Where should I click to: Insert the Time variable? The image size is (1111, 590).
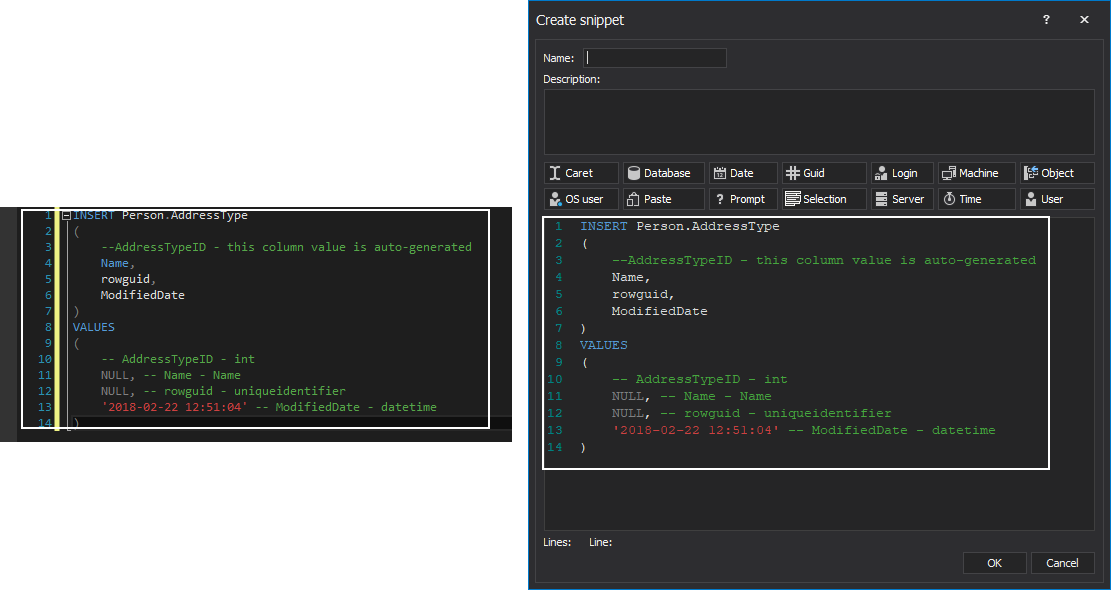click(x=976, y=199)
